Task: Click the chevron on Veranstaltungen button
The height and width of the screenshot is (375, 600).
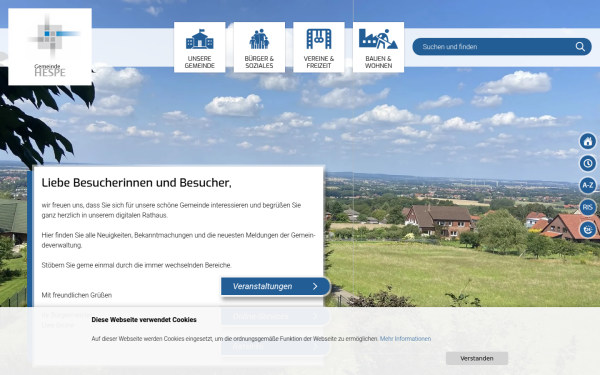Action: pos(315,286)
